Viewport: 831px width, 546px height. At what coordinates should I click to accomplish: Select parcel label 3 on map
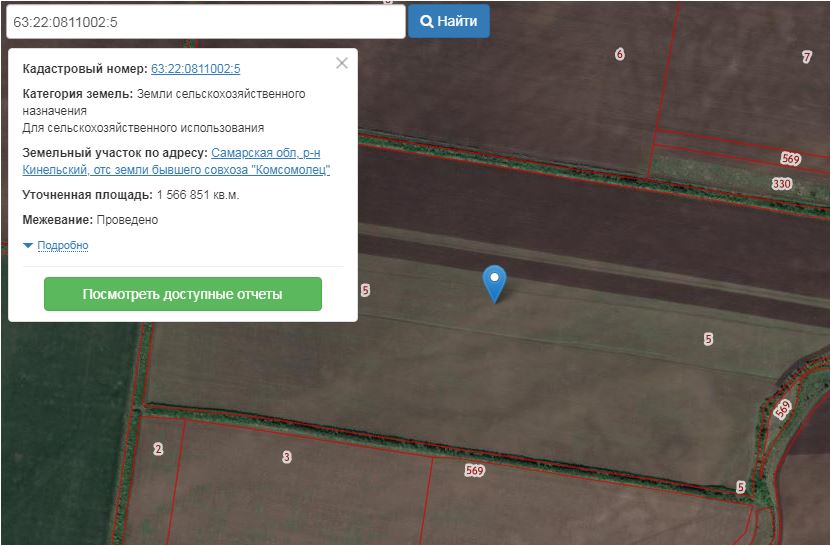287,457
